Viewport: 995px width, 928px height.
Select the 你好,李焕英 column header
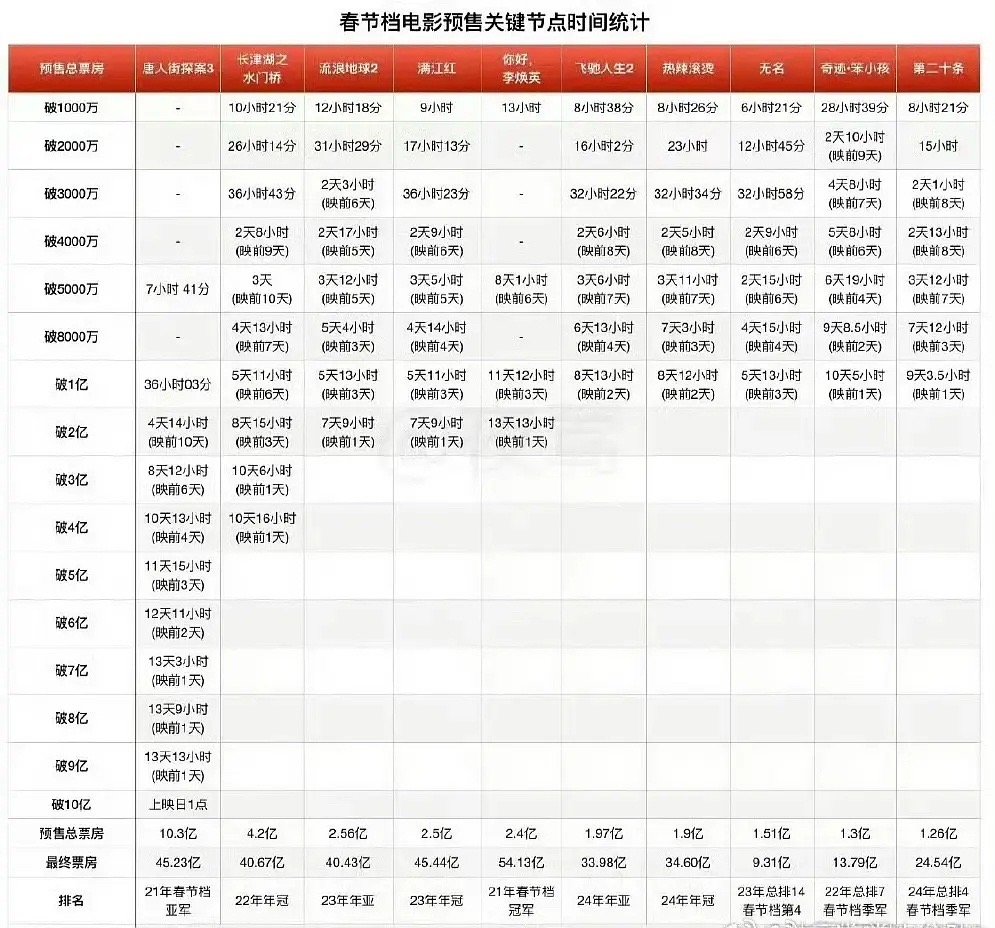click(521, 69)
